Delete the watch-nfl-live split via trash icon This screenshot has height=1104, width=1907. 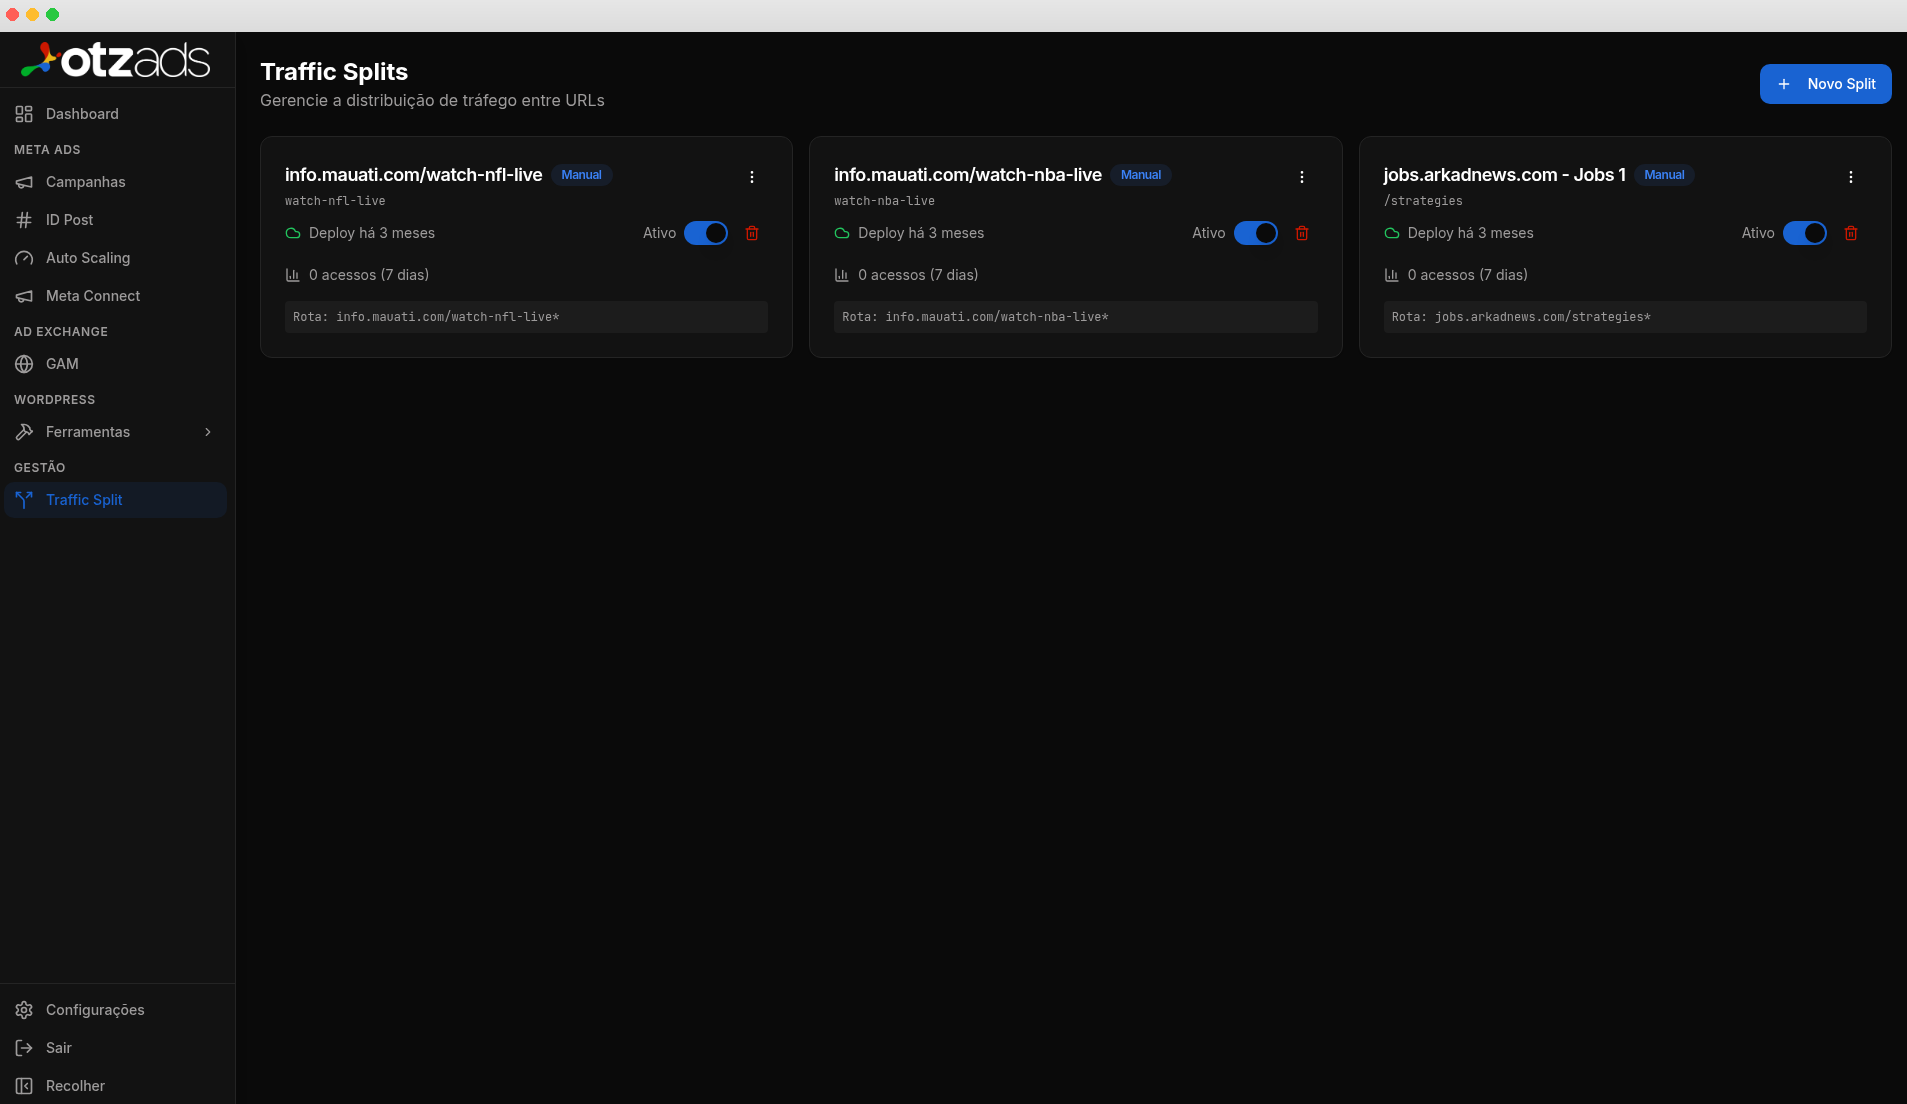pos(752,233)
